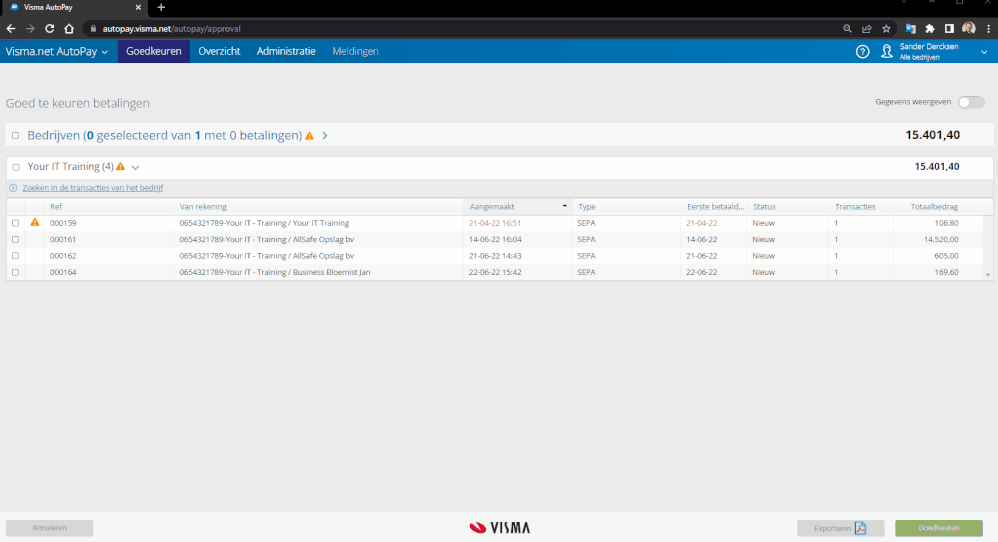
Task: Open the help question mark icon
Action: click(862, 52)
